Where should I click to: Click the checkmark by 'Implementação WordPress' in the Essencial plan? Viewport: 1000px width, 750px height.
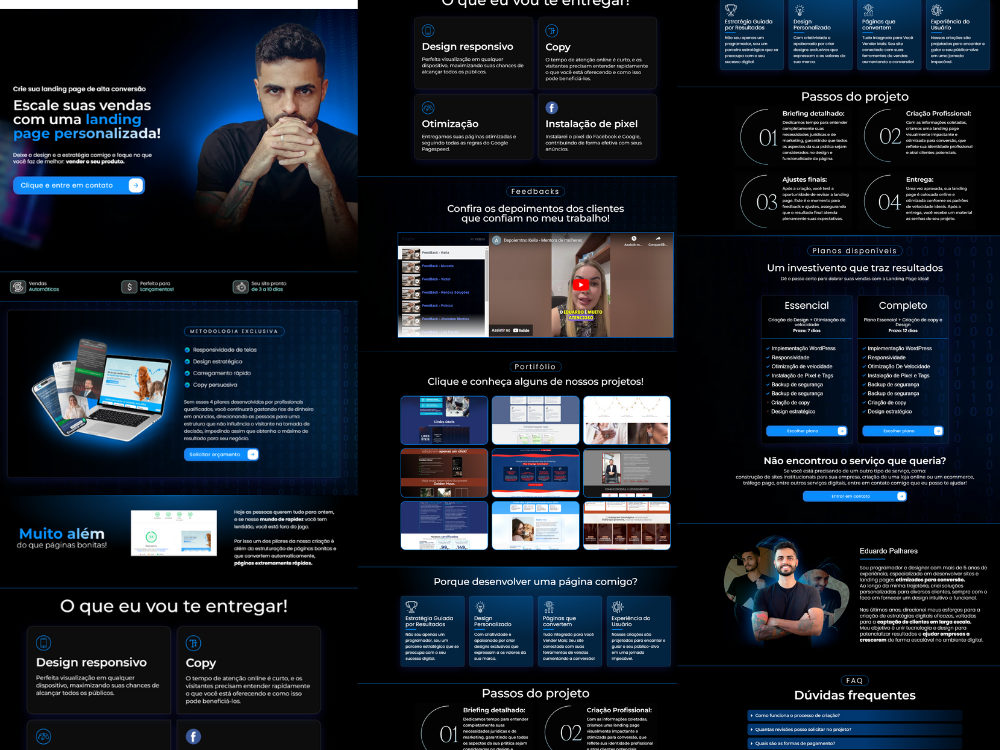coord(767,348)
